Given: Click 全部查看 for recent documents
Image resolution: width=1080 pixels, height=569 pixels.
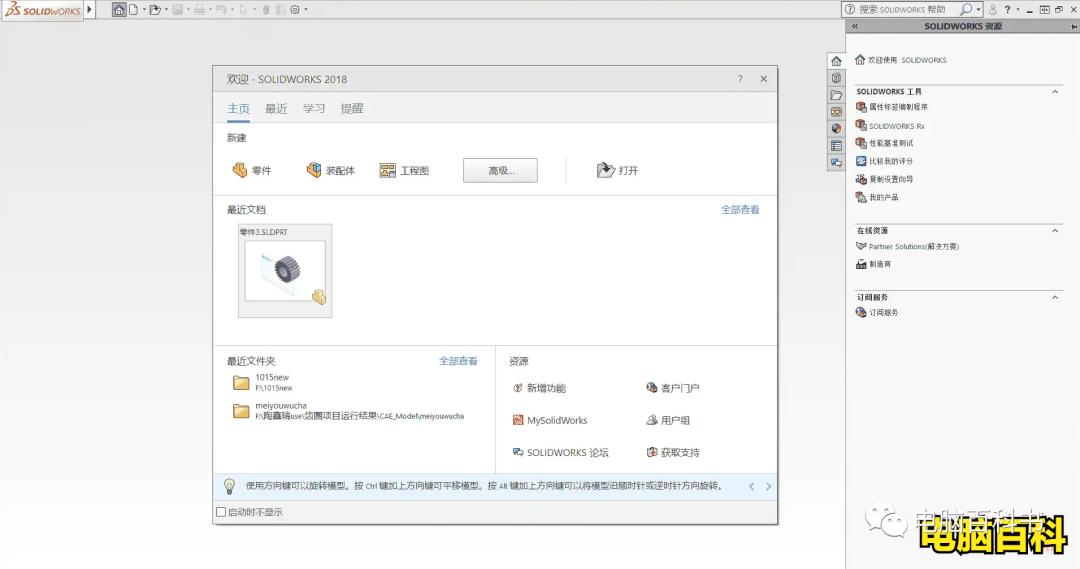Looking at the screenshot, I should pyautogui.click(x=740, y=209).
